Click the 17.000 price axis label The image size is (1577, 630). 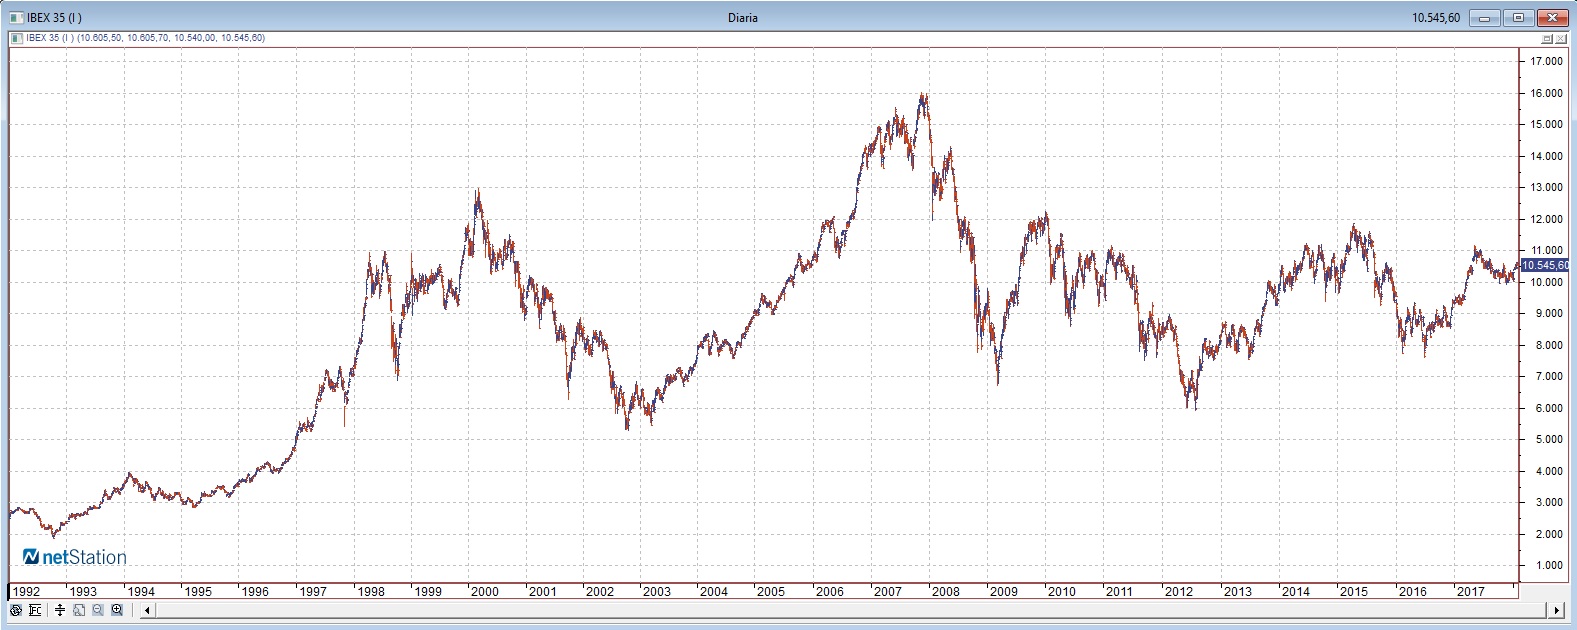1547,61
